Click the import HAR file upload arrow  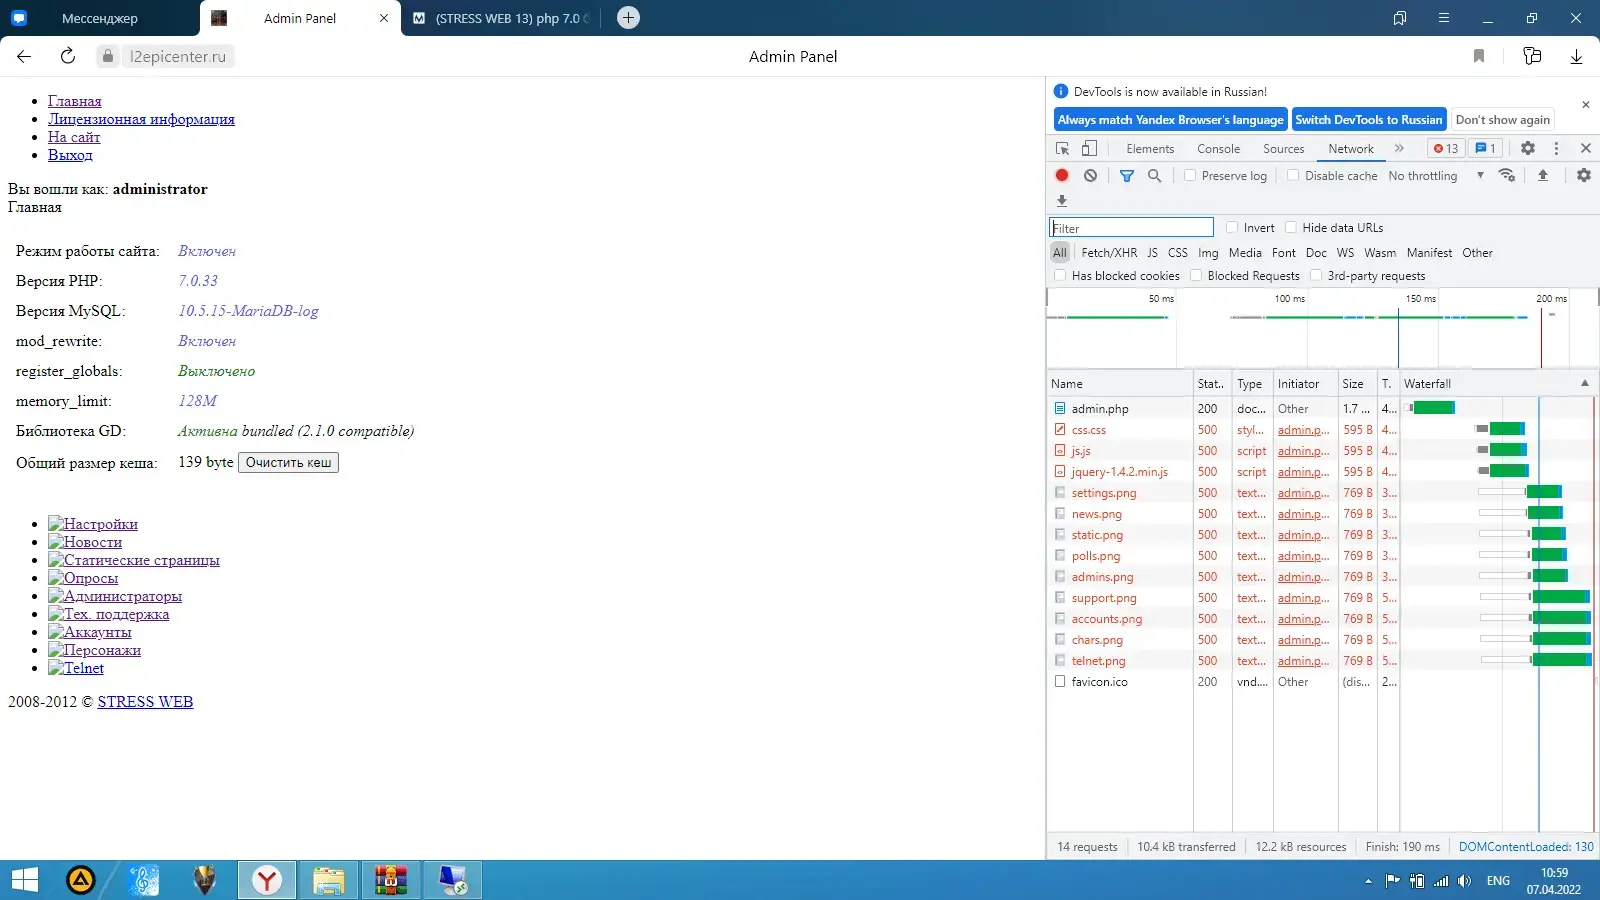(x=1543, y=175)
